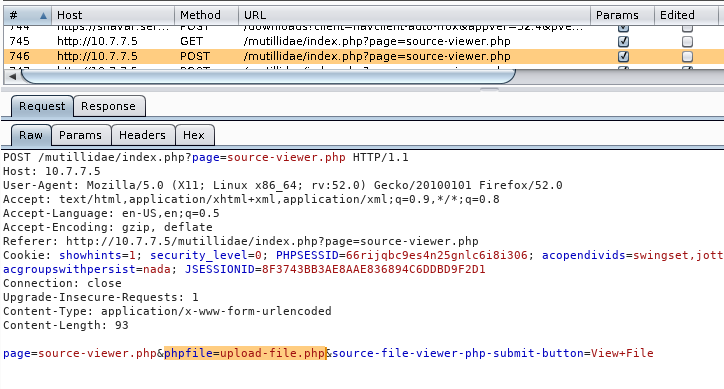
Task: Click the Params column header
Action: [622, 15]
